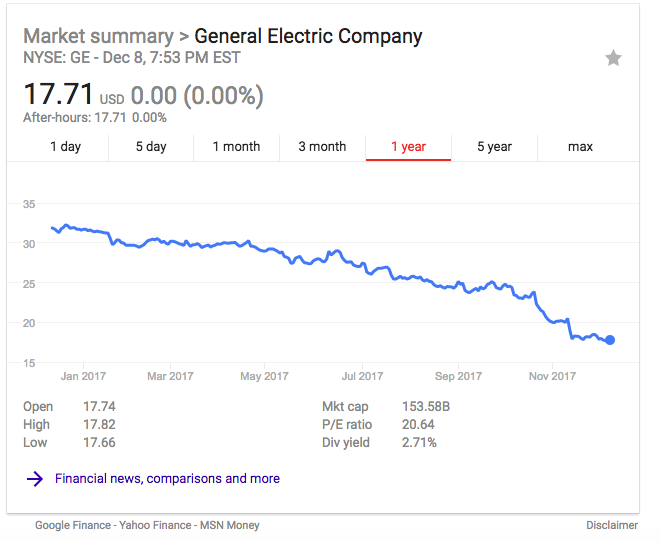660x541 pixels.
Task: Click the purple arrow beside Financial news
Action: click(35, 479)
